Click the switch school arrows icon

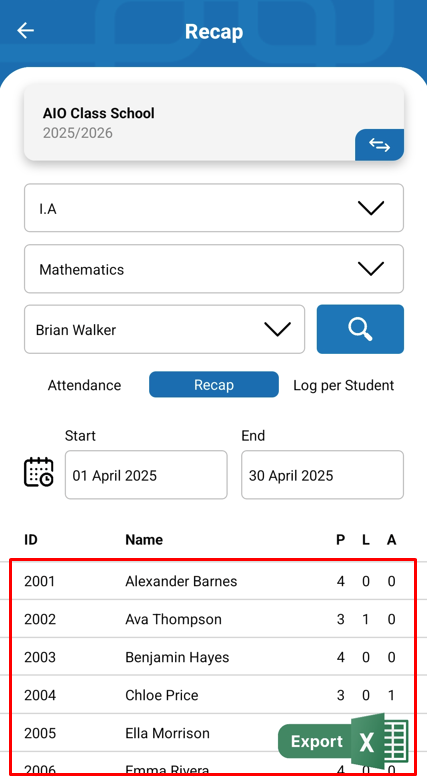click(x=380, y=145)
